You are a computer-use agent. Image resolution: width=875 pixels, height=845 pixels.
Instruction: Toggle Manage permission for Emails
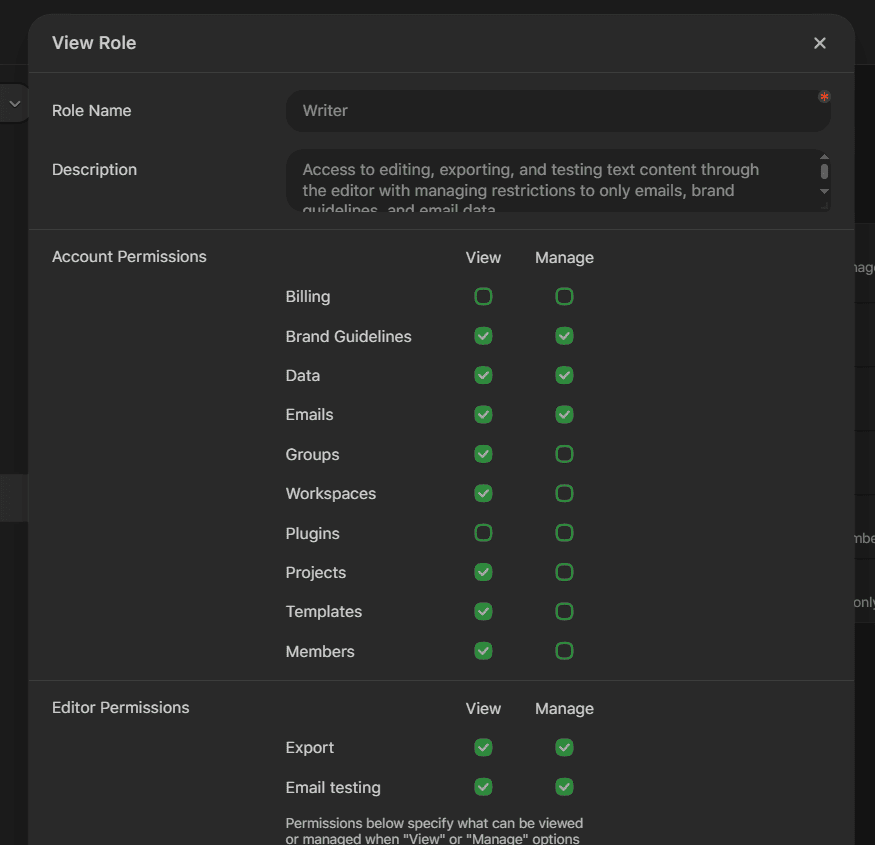[x=564, y=414]
